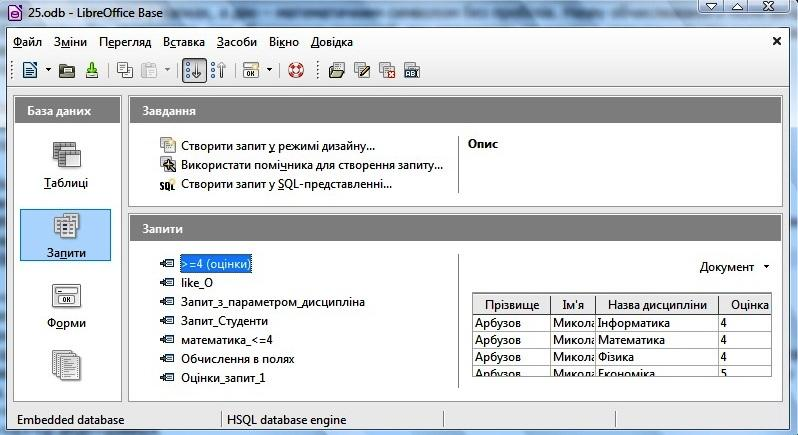This screenshot has width=798, height=435.
Task: Select the query математика_<=4
Action: pyautogui.click(x=227, y=340)
